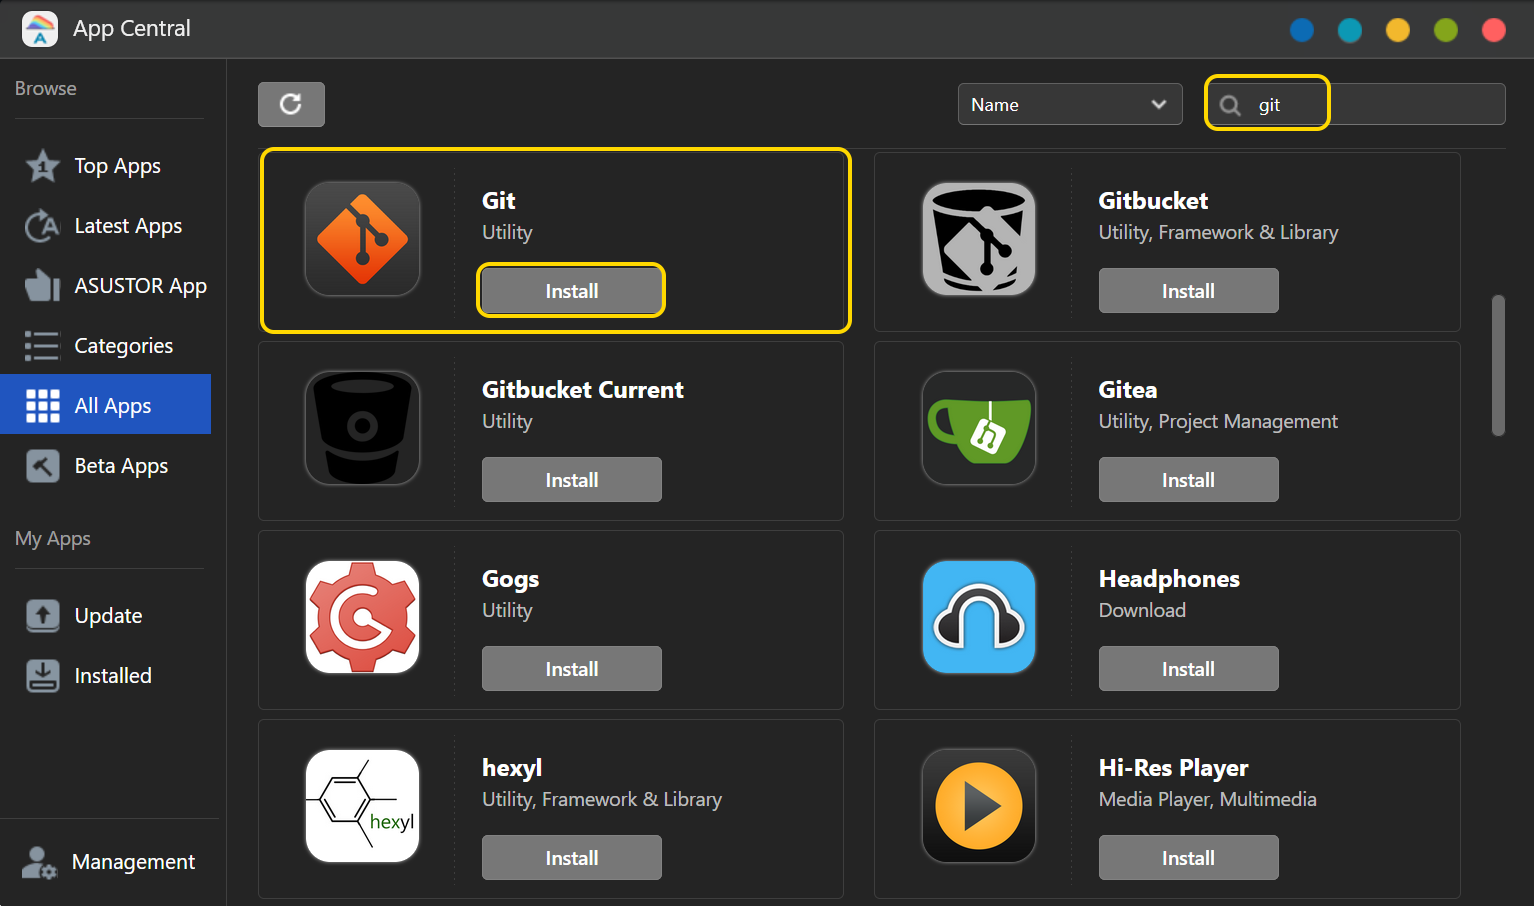This screenshot has width=1534, height=906.
Task: Click the Hi-Res Player play icon
Action: 979,806
